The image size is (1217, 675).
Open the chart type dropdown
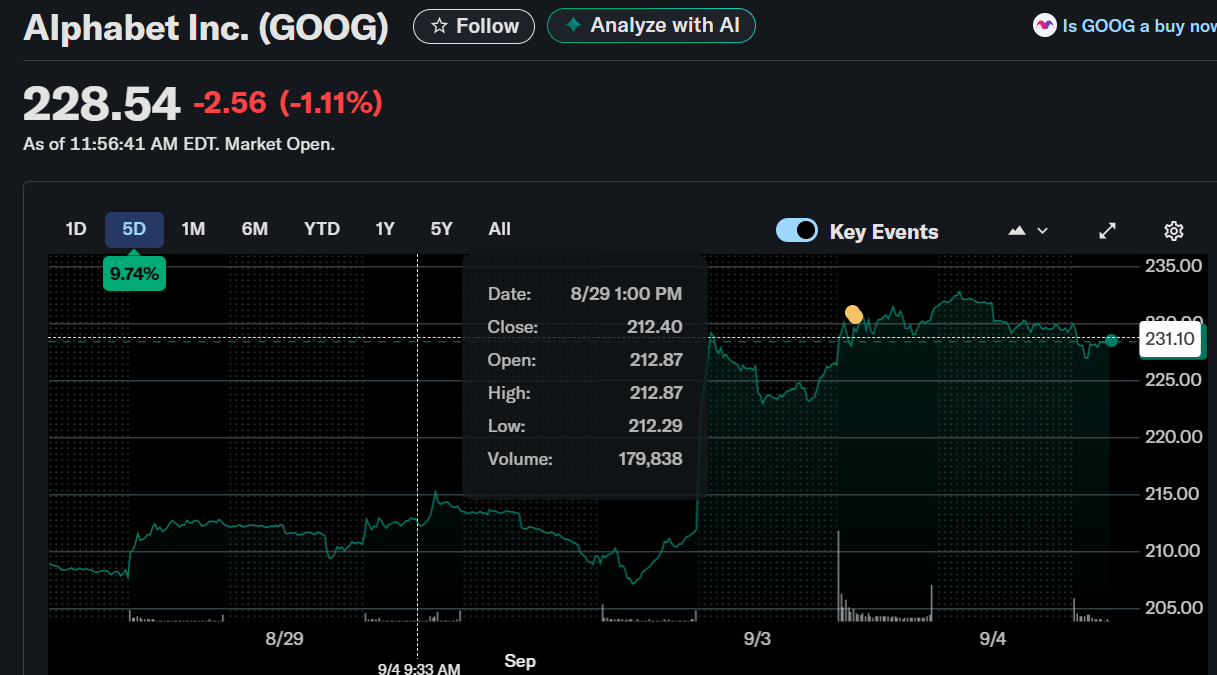[x=1028, y=231]
